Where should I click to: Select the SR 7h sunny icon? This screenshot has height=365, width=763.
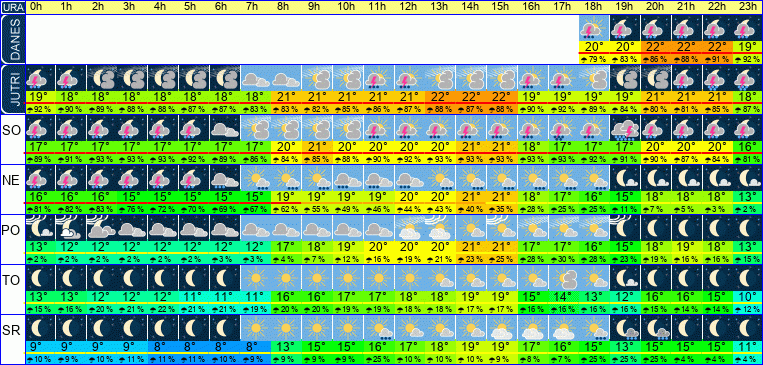(255, 327)
